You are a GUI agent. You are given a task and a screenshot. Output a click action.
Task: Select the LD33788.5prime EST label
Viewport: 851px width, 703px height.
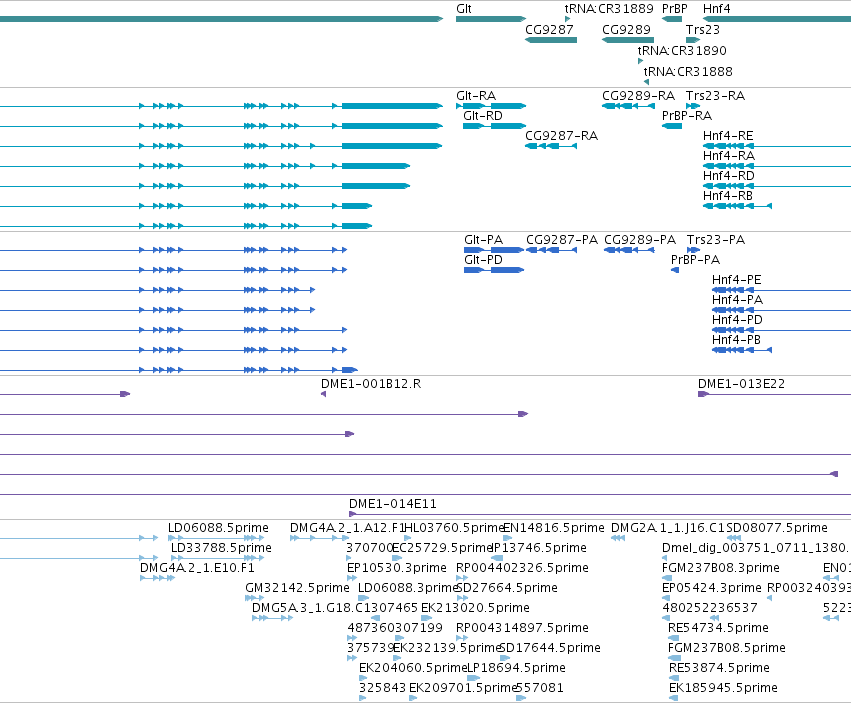click(x=221, y=548)
